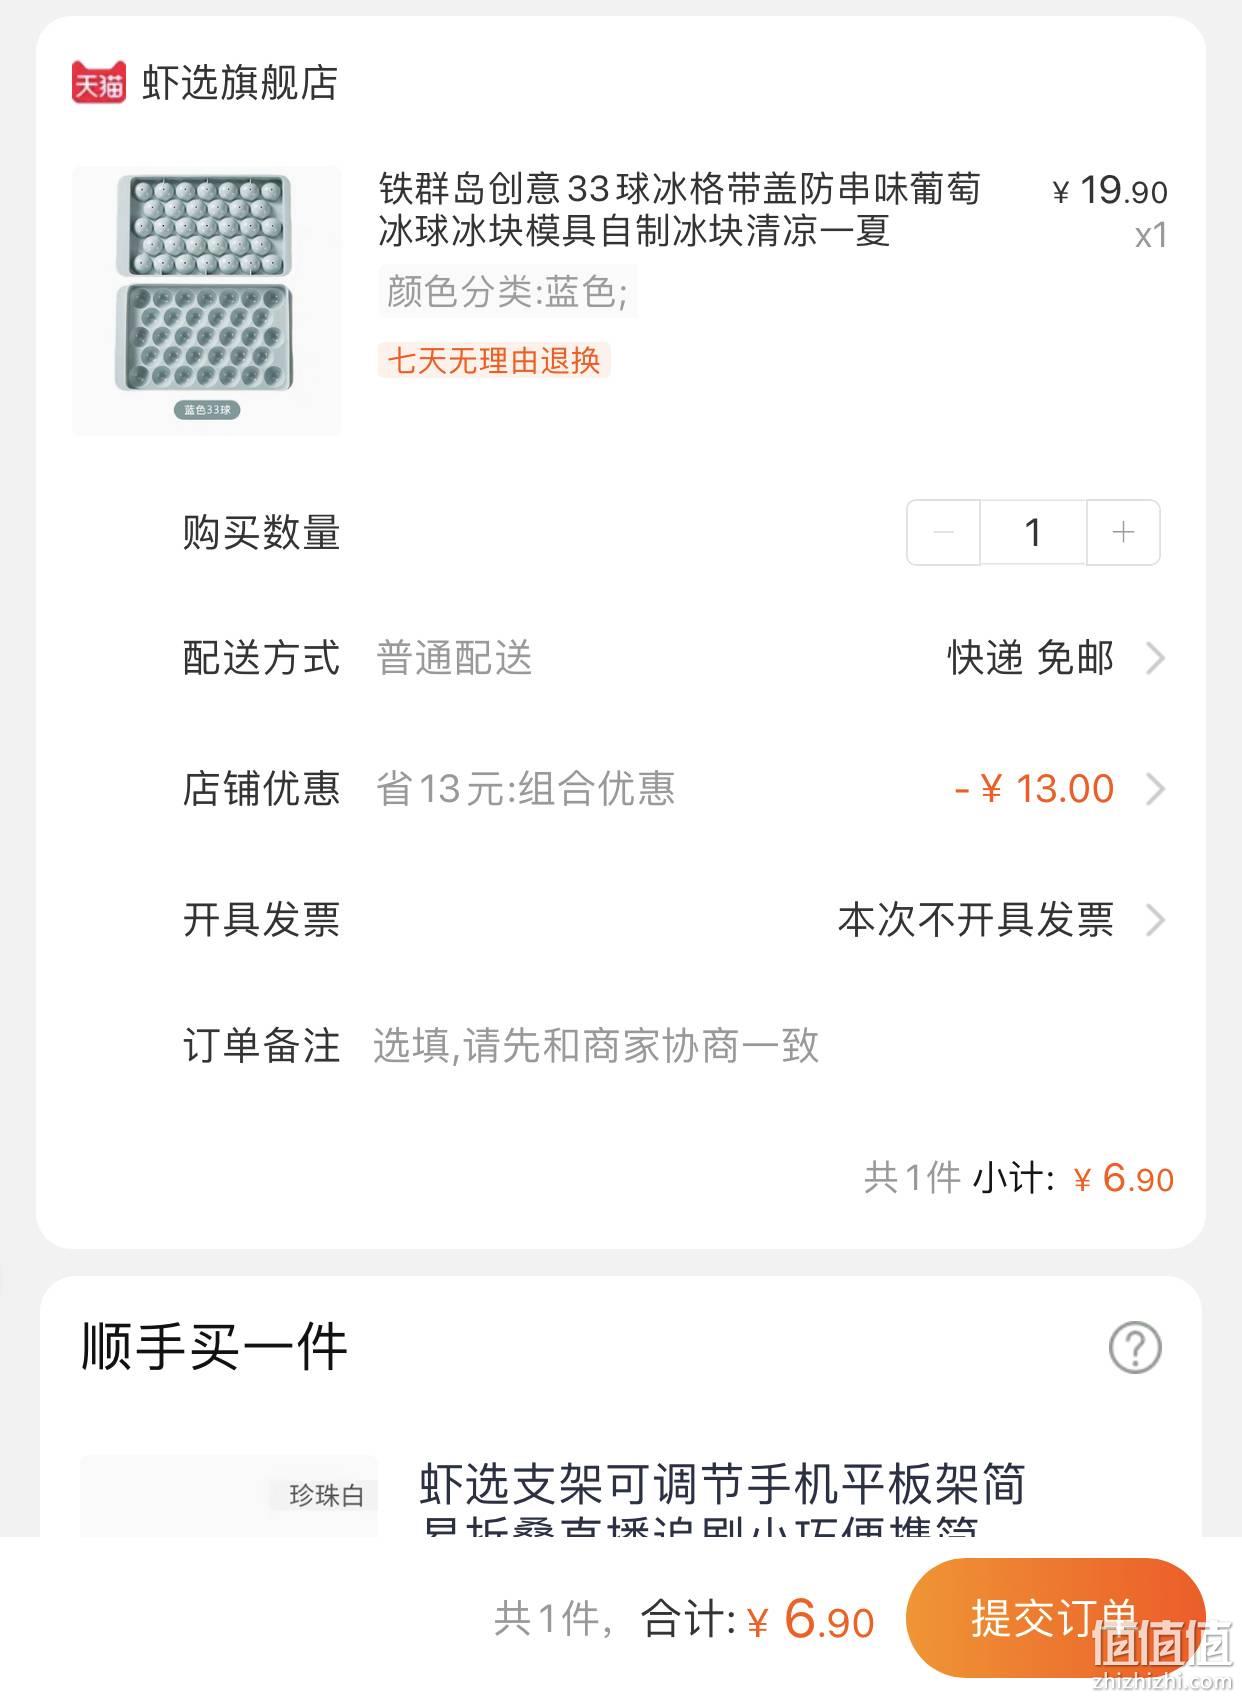Enter a note in 订单备注 field
Image resolution: width=1242 pixels, height=1699 pixels.
click(x=770, y=1046)
